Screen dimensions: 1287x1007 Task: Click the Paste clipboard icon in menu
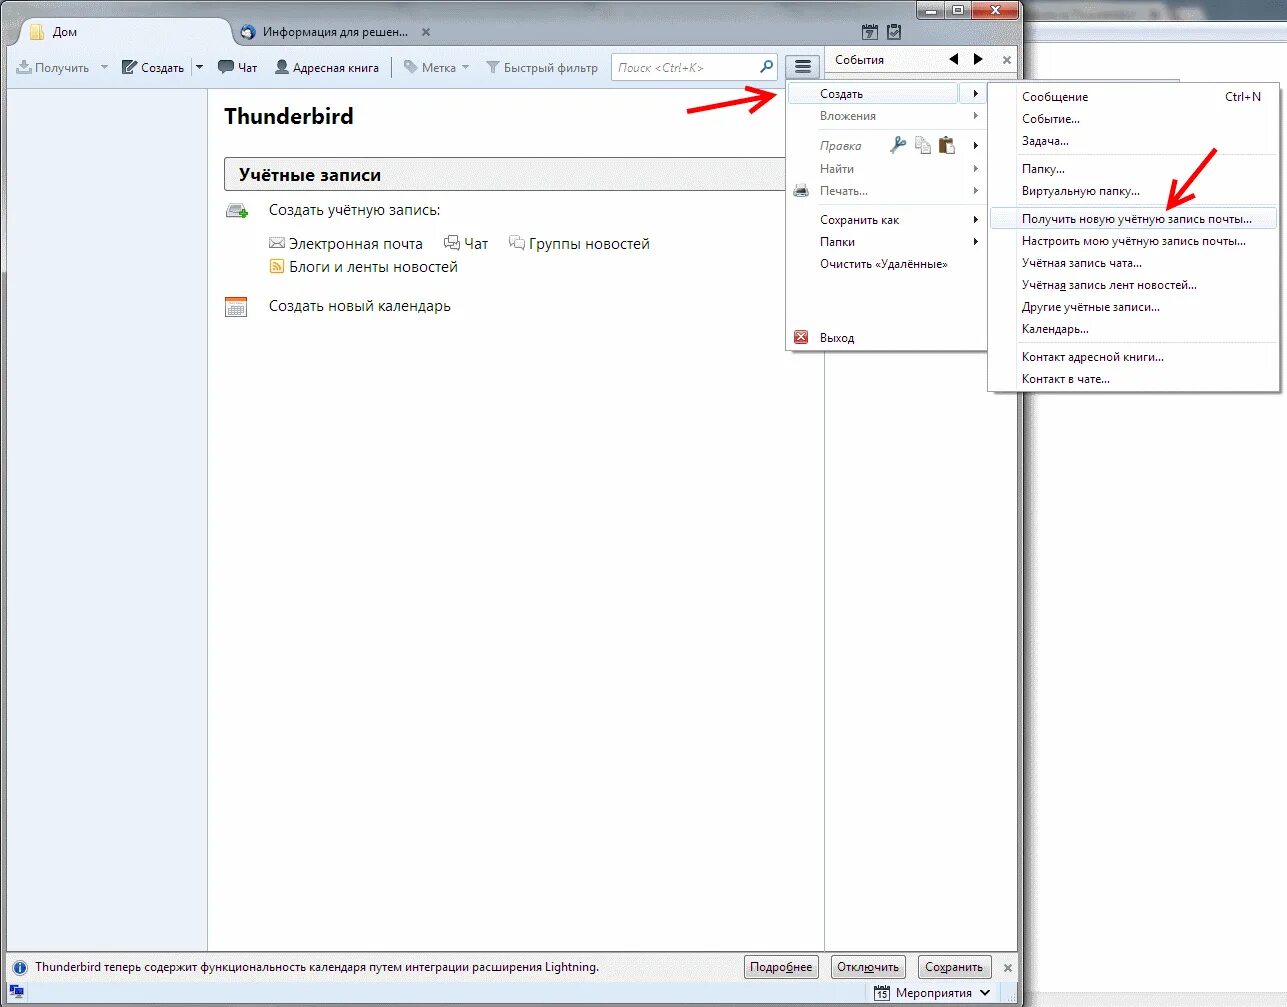pyautogui.click(x=946, y=145)
